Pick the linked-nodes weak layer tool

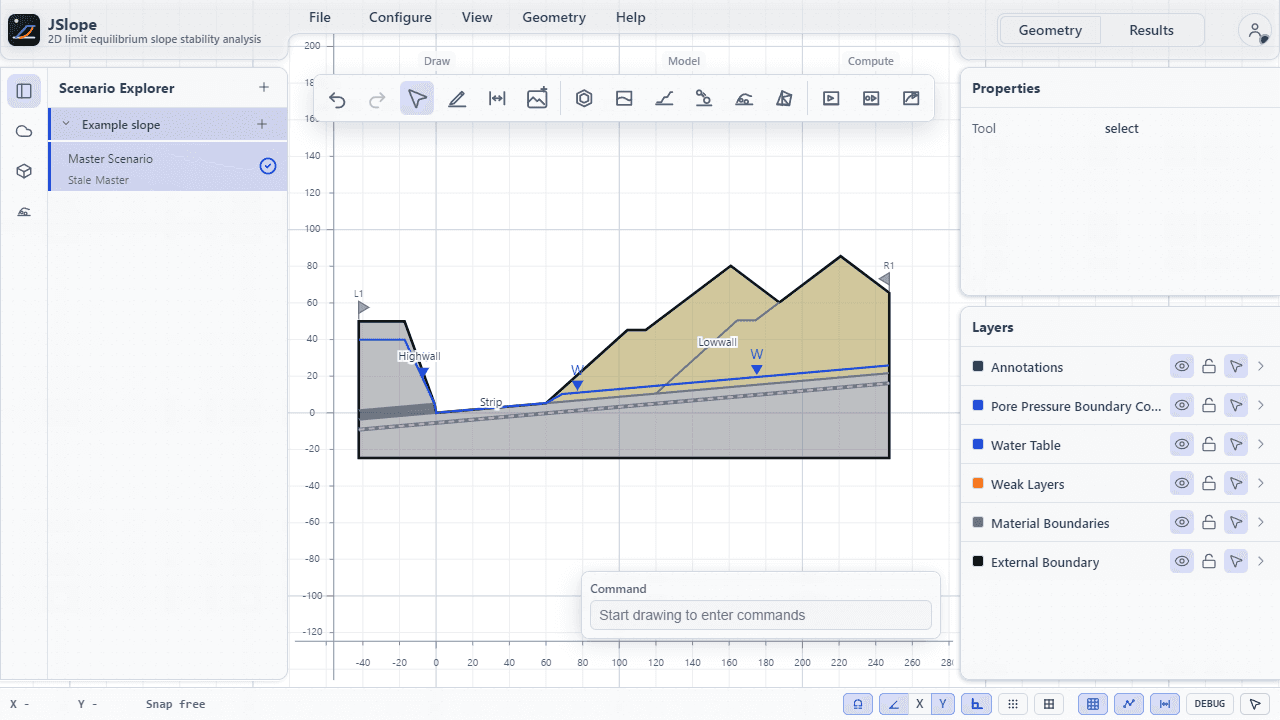coord(704,99)
